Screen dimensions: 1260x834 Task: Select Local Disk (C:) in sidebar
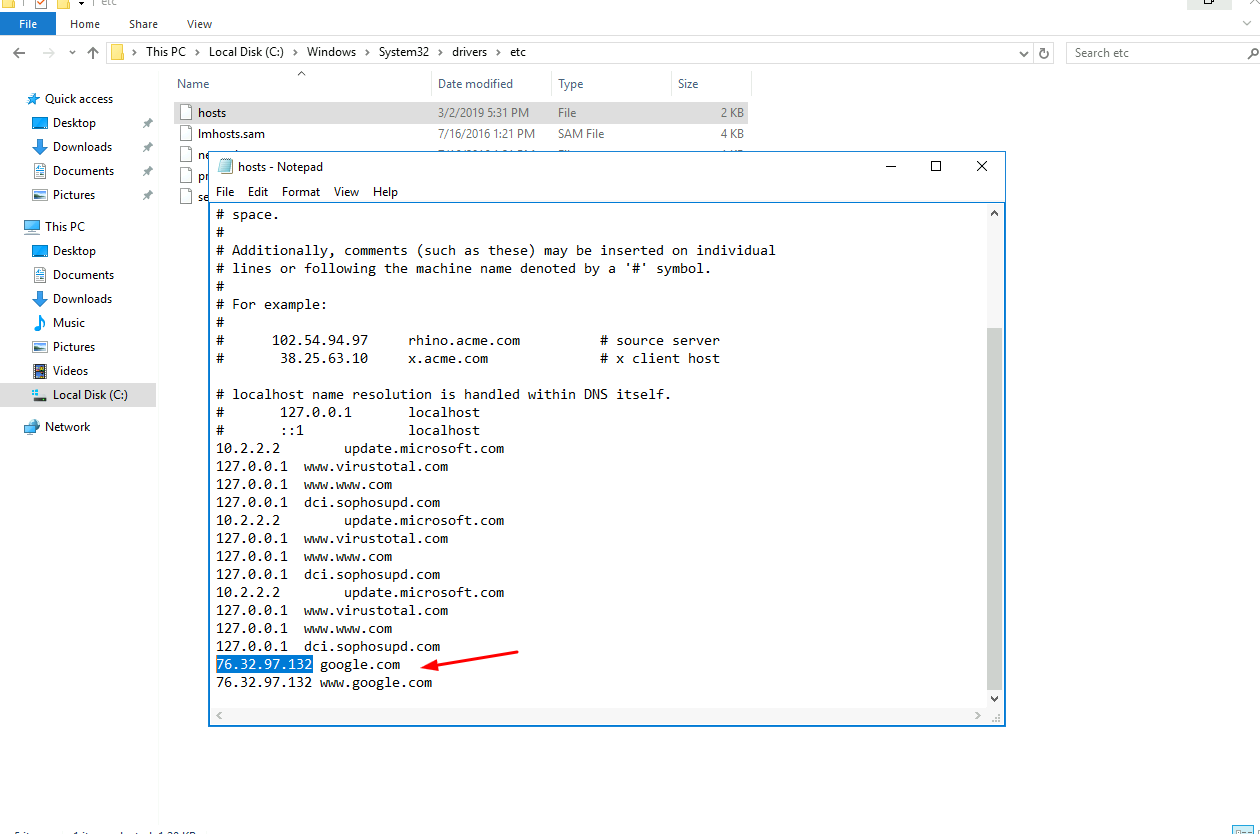click(x=89, y=395)
